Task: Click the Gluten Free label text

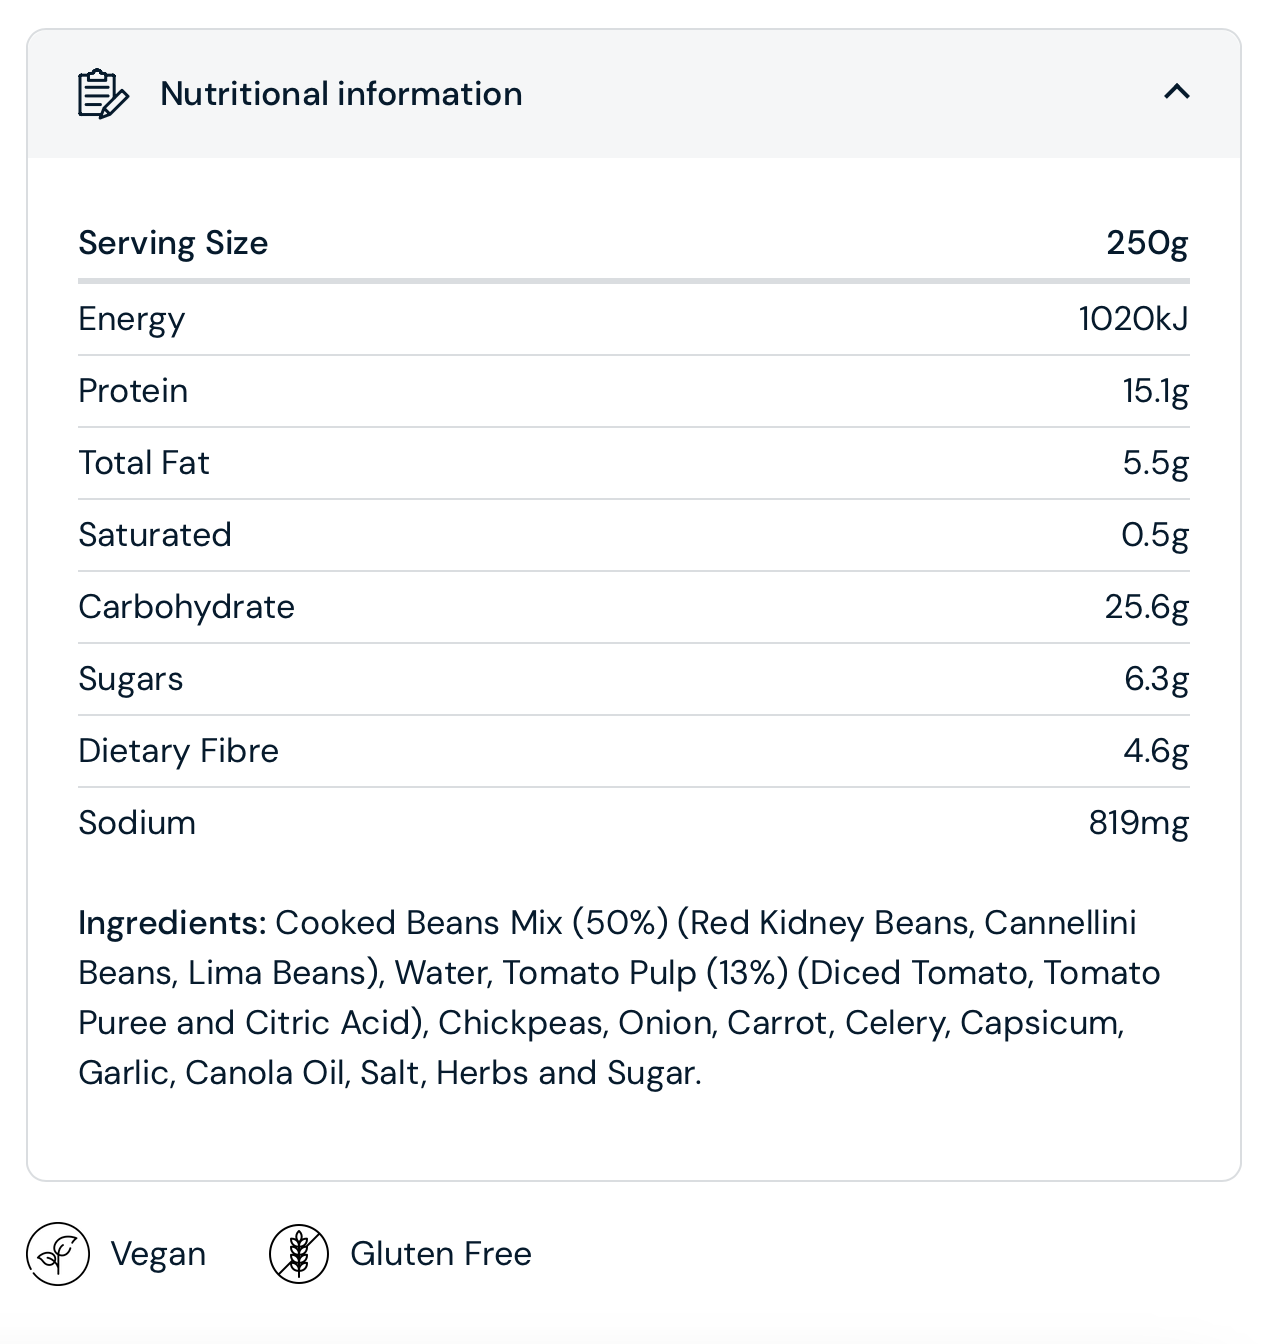Action: tap(441, 1254)
